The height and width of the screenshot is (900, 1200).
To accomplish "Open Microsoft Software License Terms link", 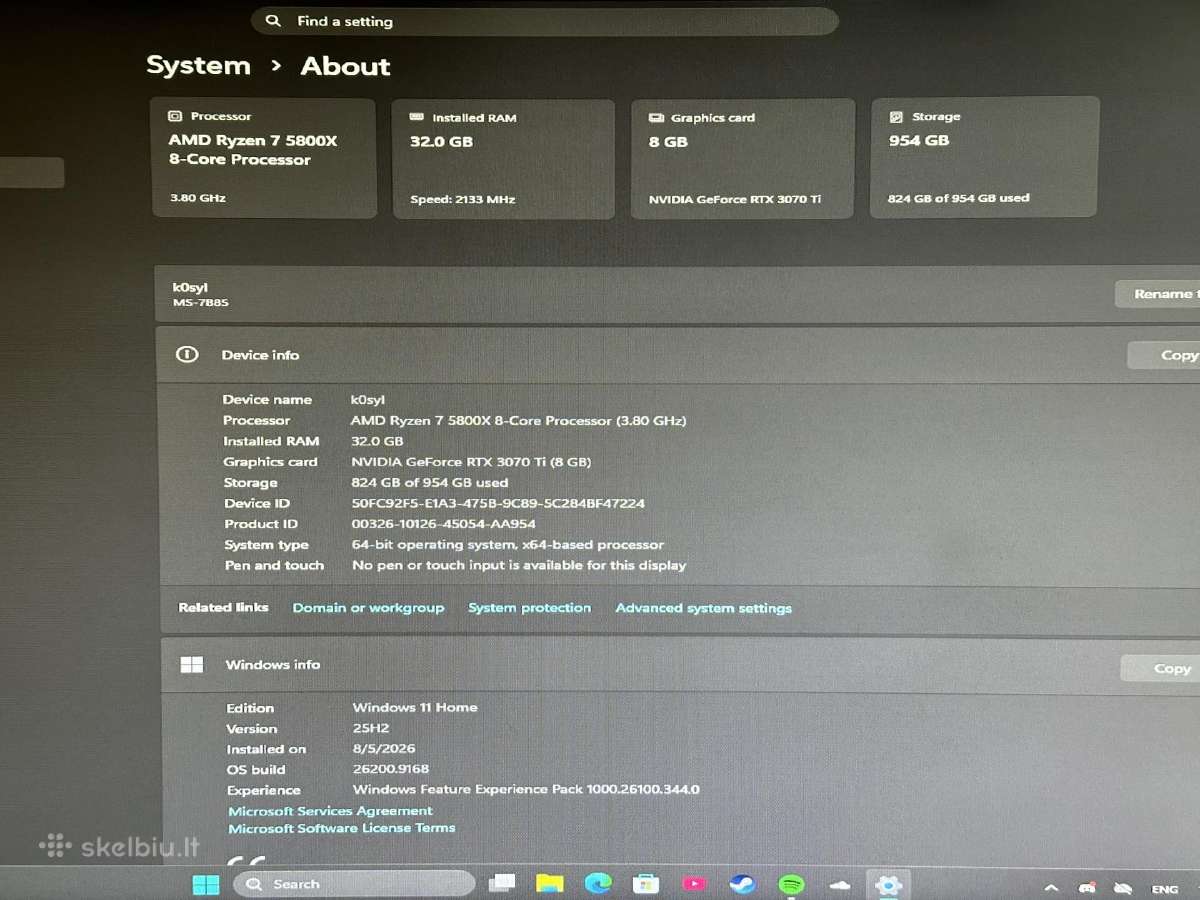I will click(341, 828).
